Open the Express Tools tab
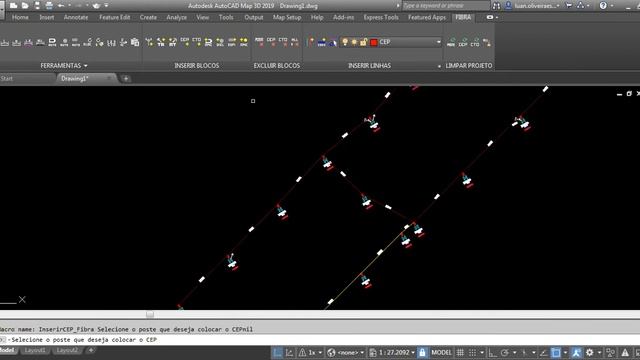640x360 pixels. pyautogui.click(x=381, y=17)
